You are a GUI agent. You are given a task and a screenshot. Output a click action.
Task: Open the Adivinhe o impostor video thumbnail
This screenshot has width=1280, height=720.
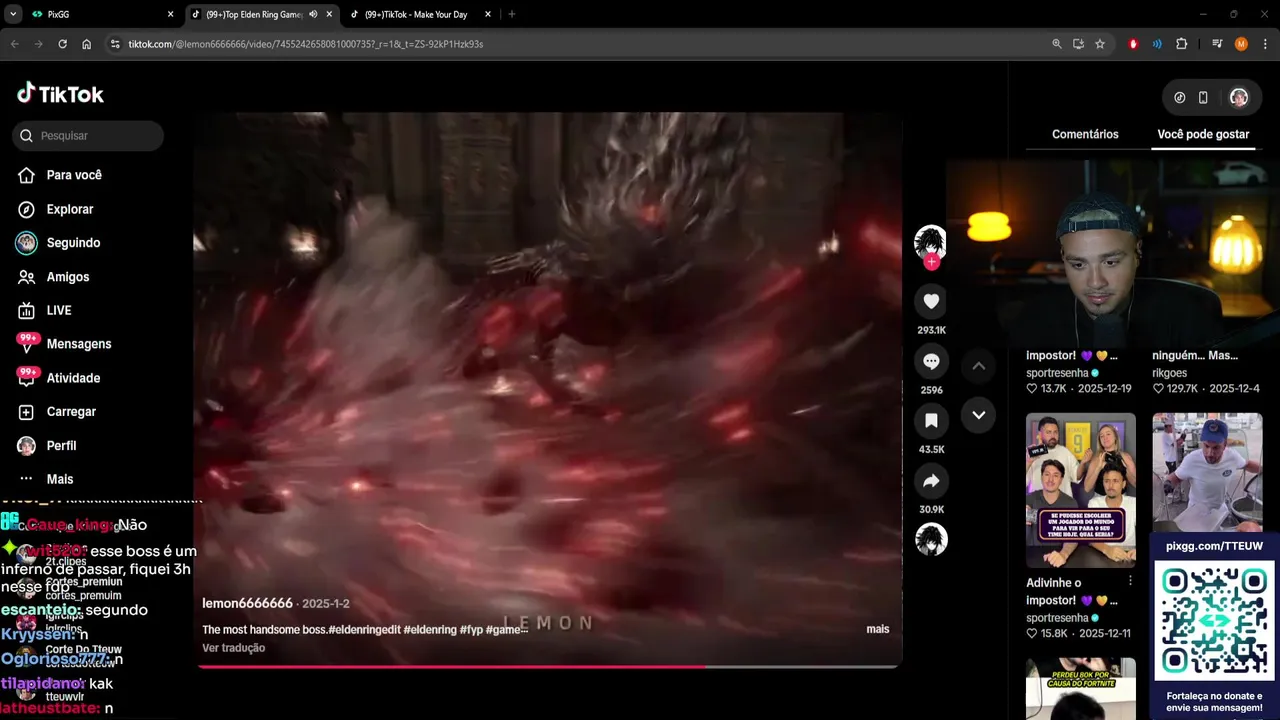click(1081, 490)
